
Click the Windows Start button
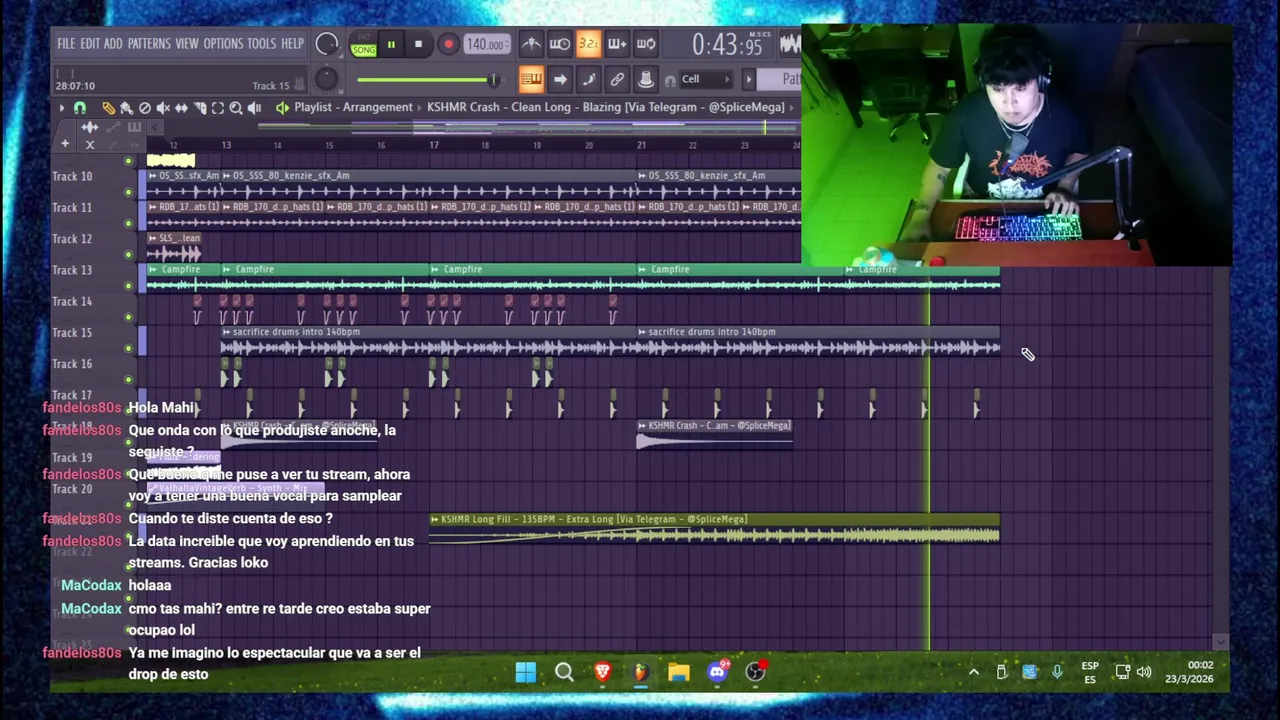(x=525, y=672)
